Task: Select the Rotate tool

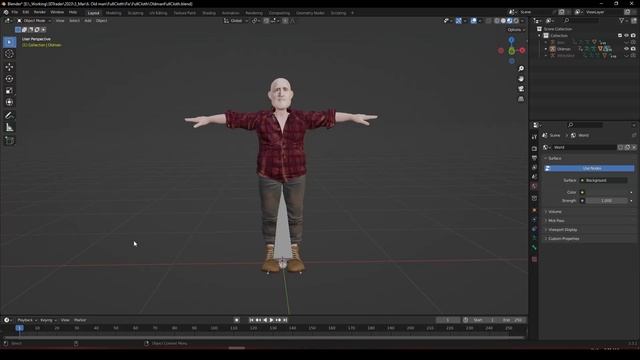Action: [9, 78]
